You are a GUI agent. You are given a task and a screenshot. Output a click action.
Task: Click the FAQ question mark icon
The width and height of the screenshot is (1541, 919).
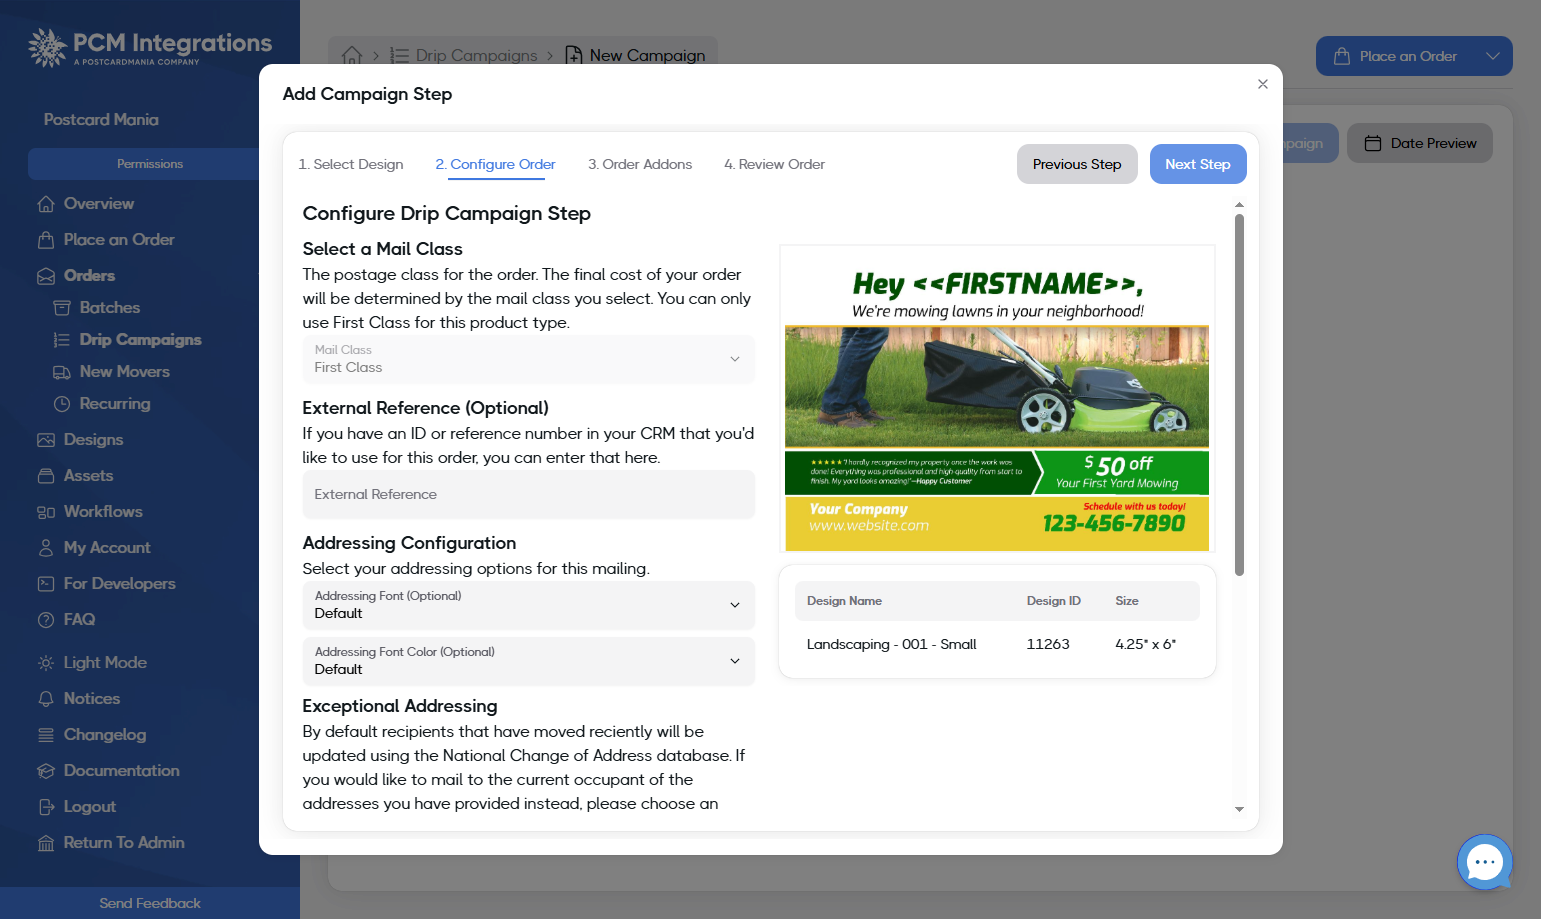[46, 620]
